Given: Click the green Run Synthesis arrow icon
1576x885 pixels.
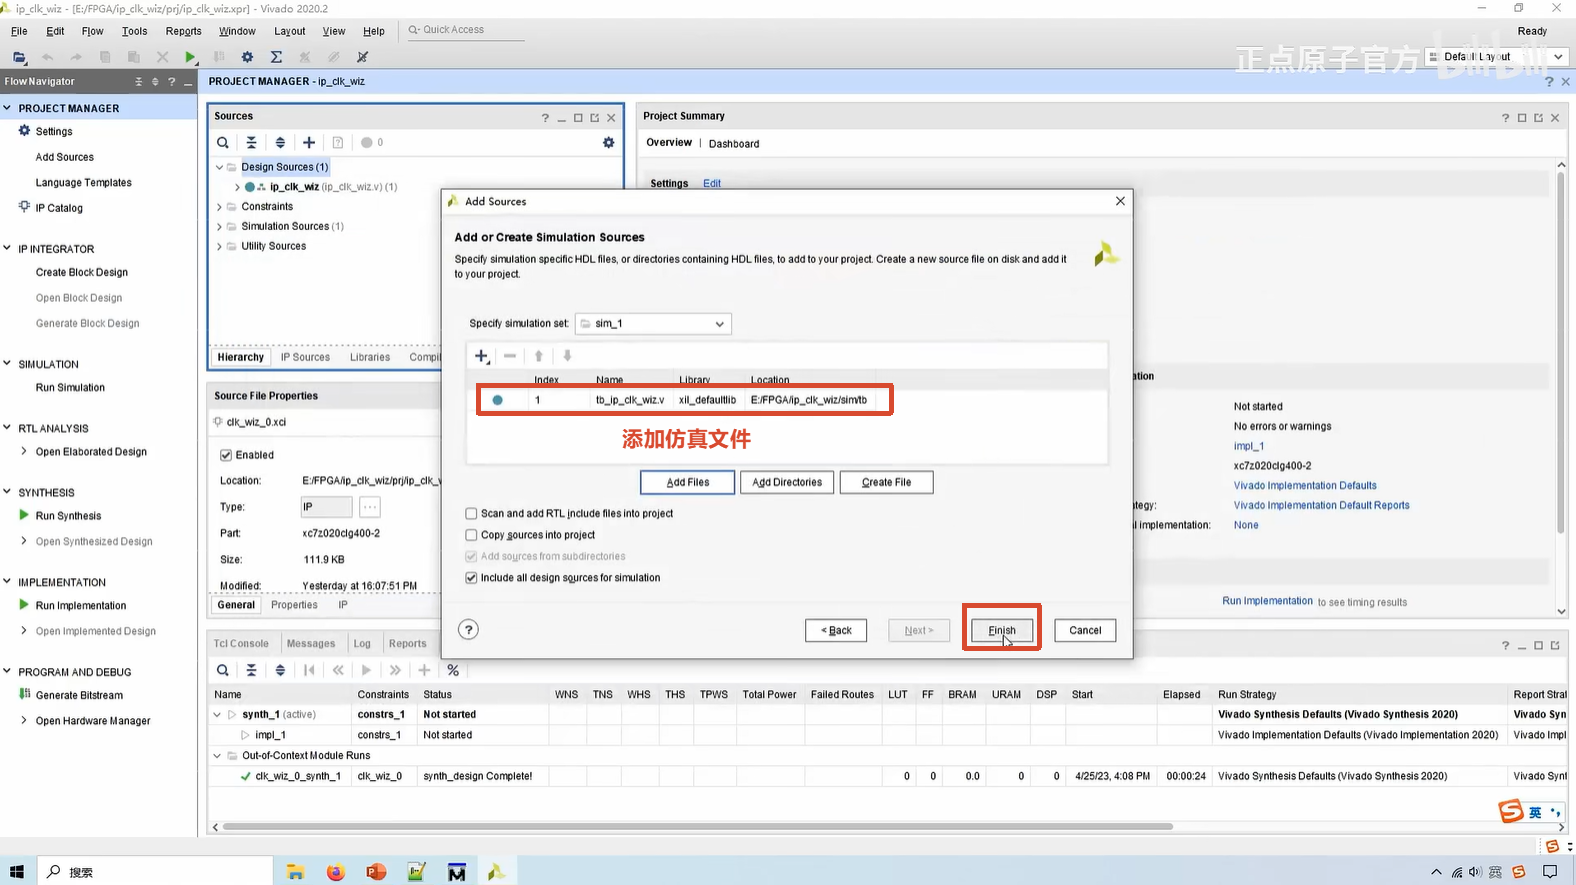Looking at the screenshot, I should (24, 515).
